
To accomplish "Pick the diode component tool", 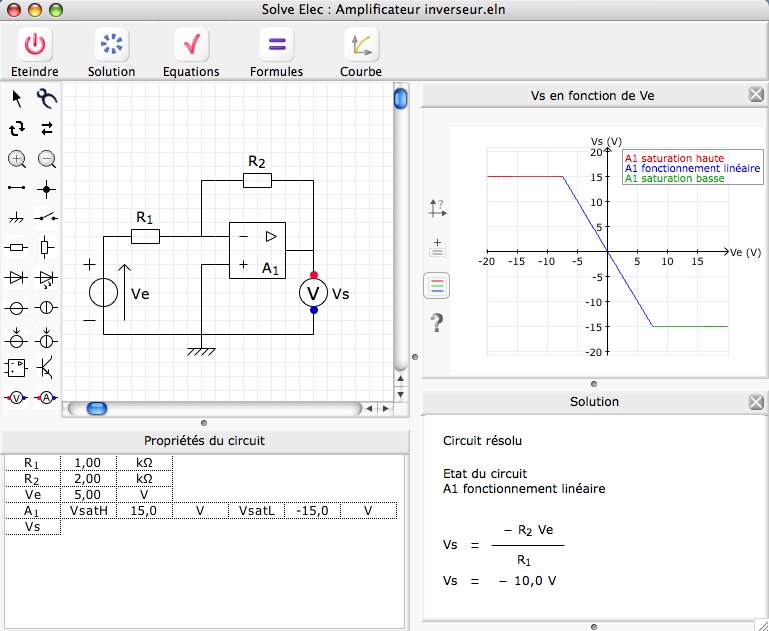I will 17,277.
